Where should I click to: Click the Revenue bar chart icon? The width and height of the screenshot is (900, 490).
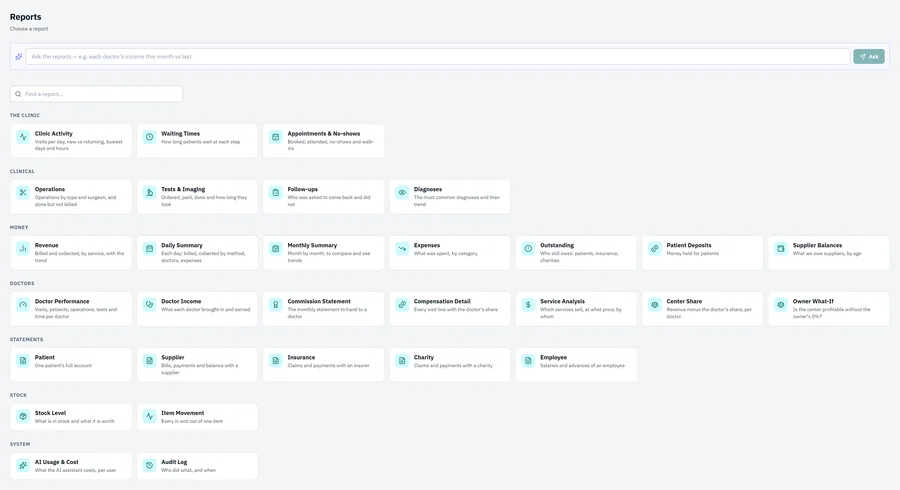point(23,248)
